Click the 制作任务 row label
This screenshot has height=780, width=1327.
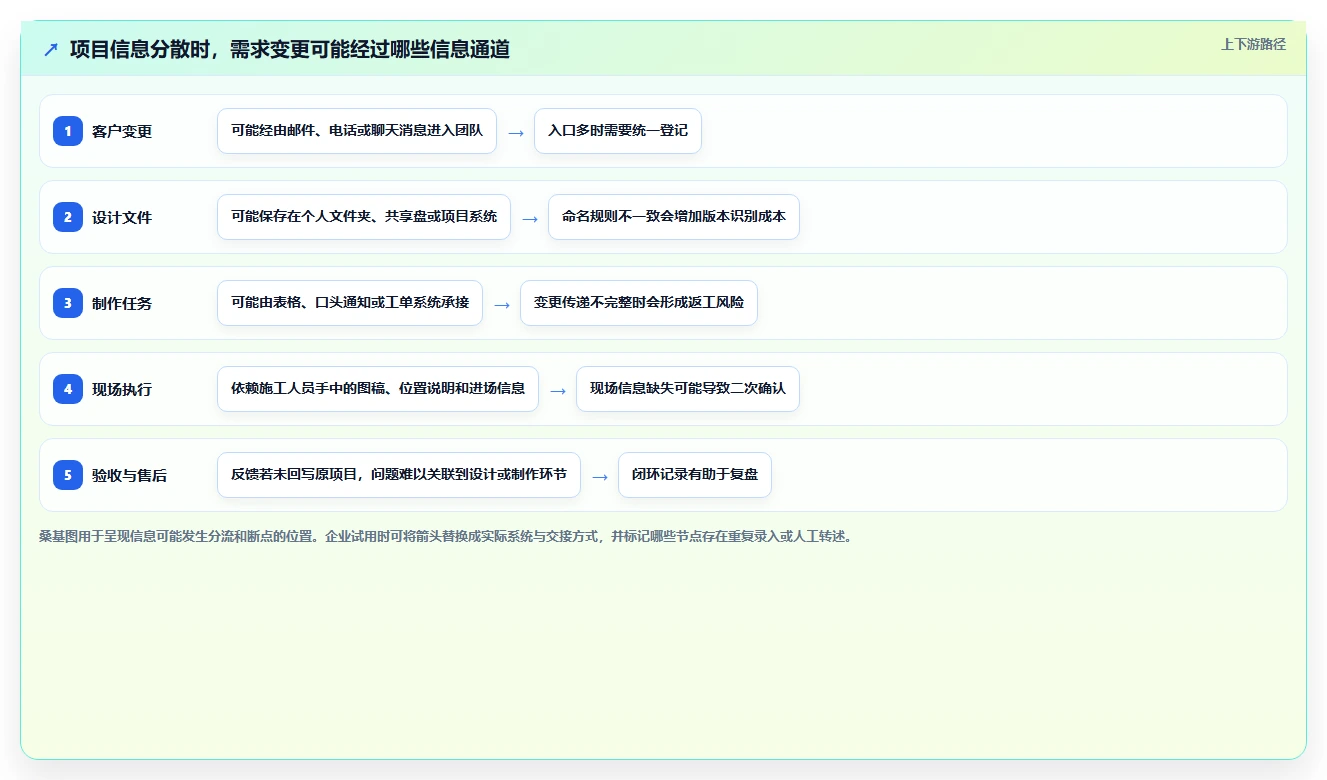coord(122,303)
